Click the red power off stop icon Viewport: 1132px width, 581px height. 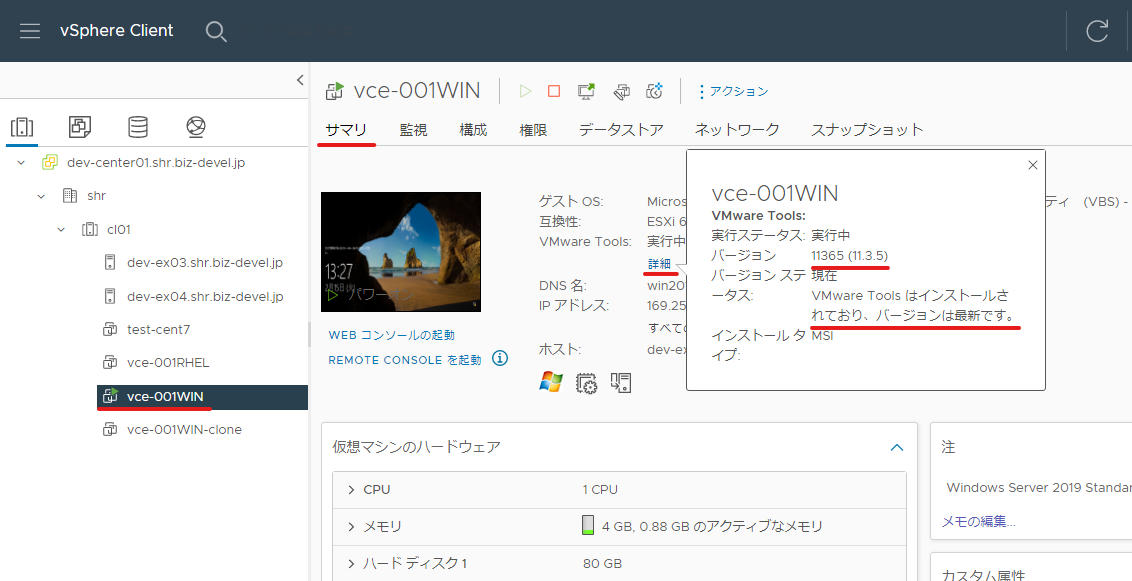(x=554, y=91)
